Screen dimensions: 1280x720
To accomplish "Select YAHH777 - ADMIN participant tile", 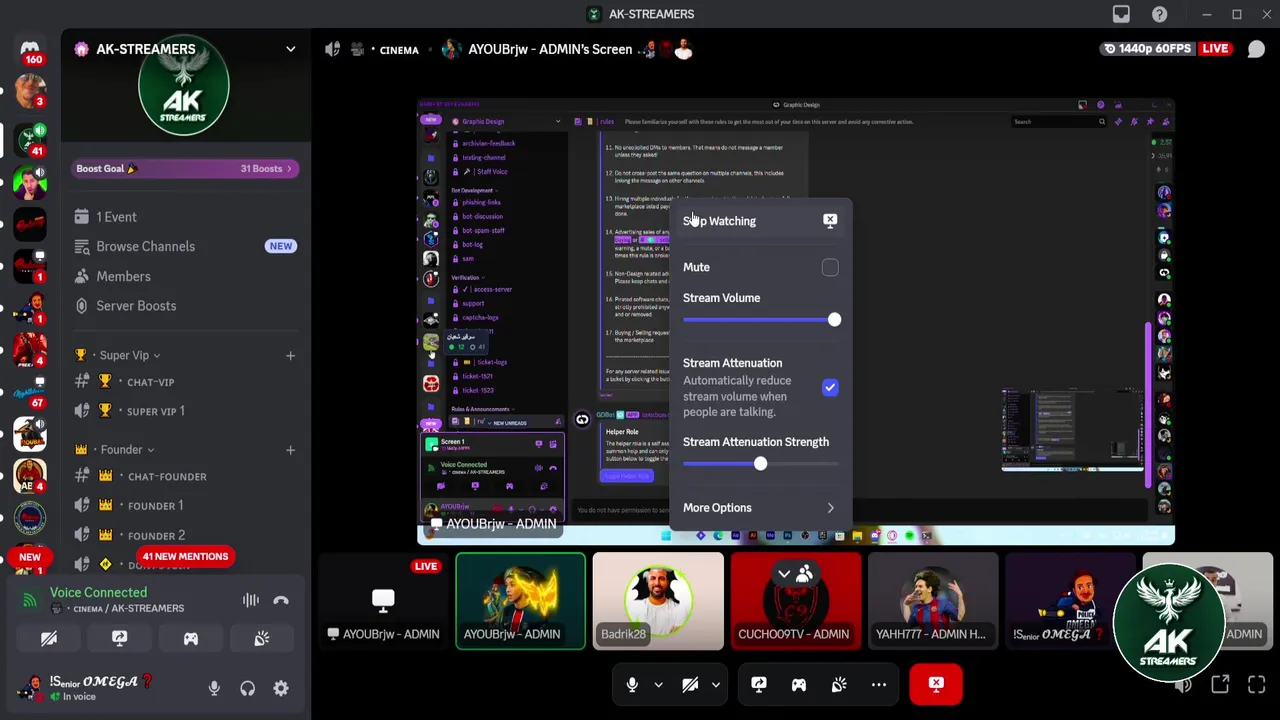I will point(933,602).
